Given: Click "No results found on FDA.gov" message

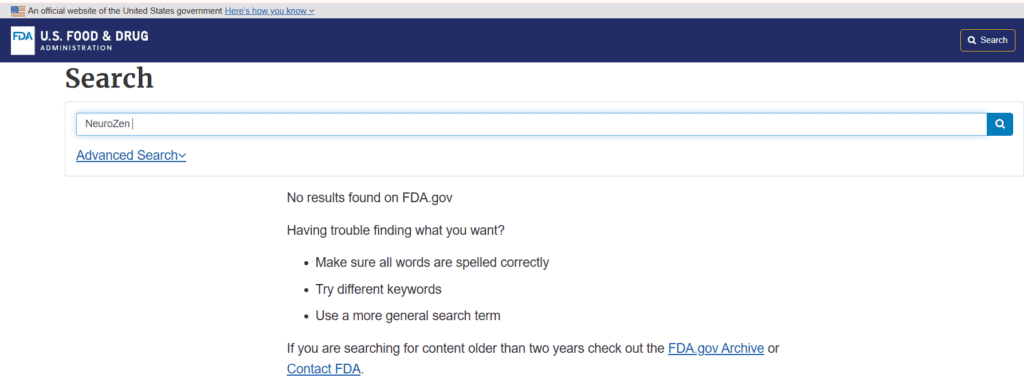Looking at the screenshot, I should tap(370, 197).
